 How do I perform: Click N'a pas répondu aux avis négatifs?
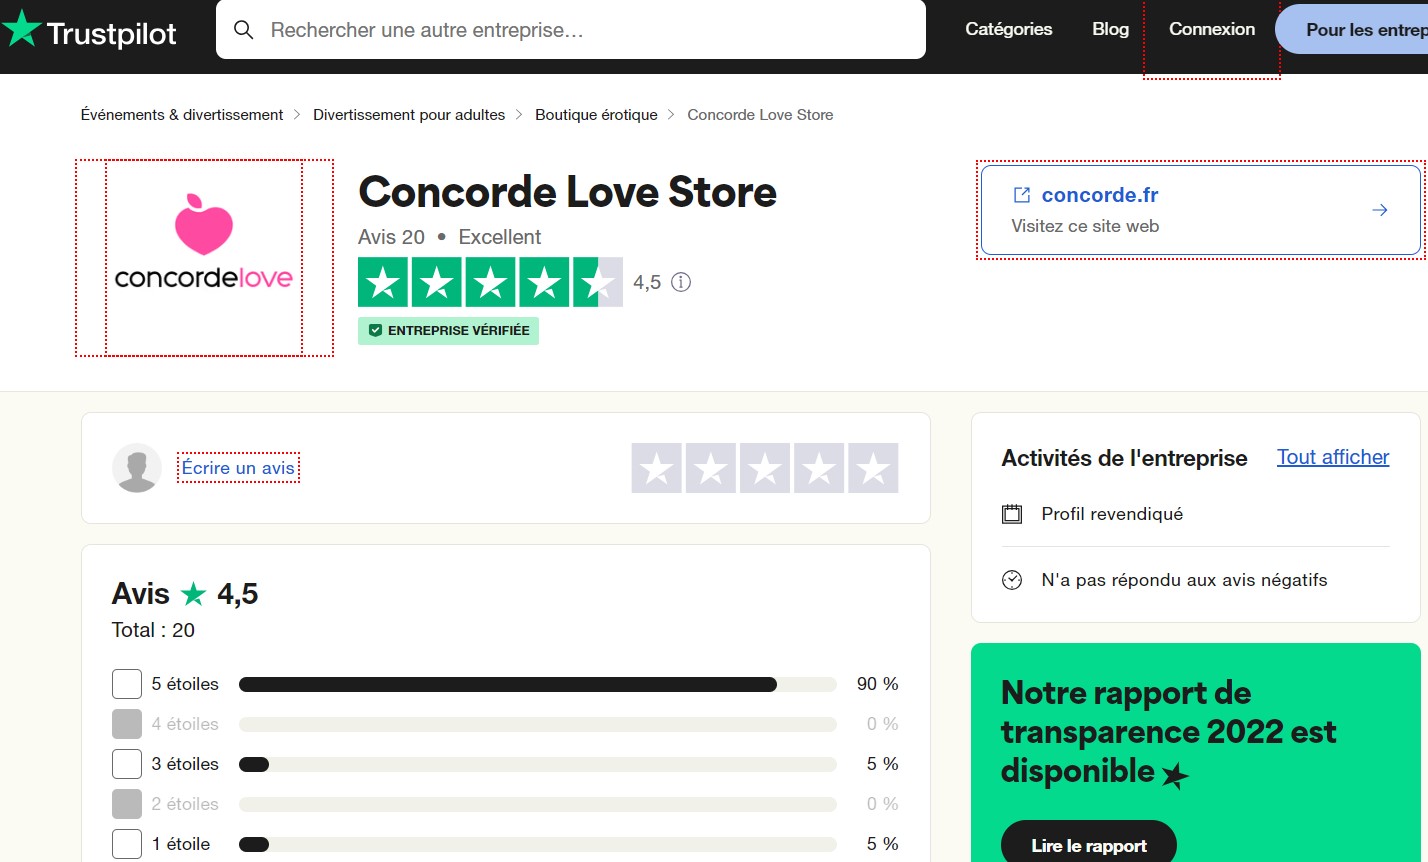point(1184,580)
